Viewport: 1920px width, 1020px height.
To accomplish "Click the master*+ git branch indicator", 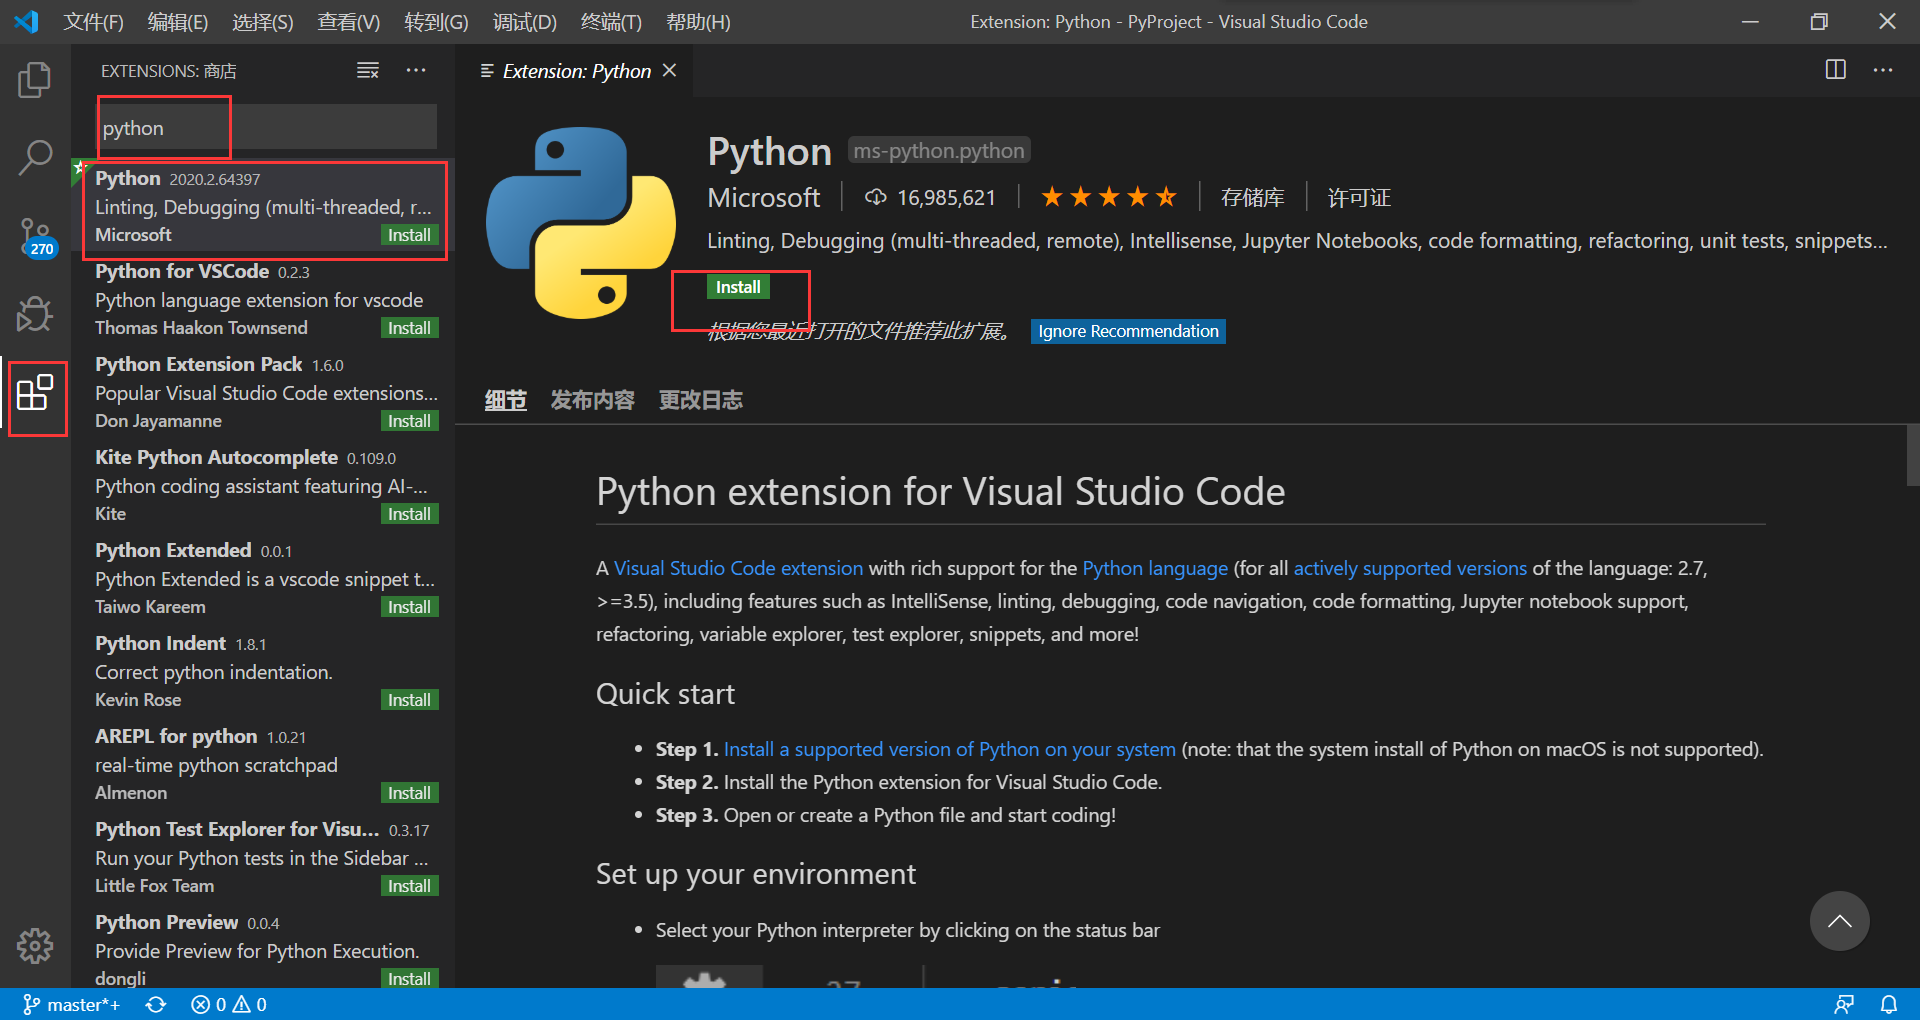I will pos(72,1004).
